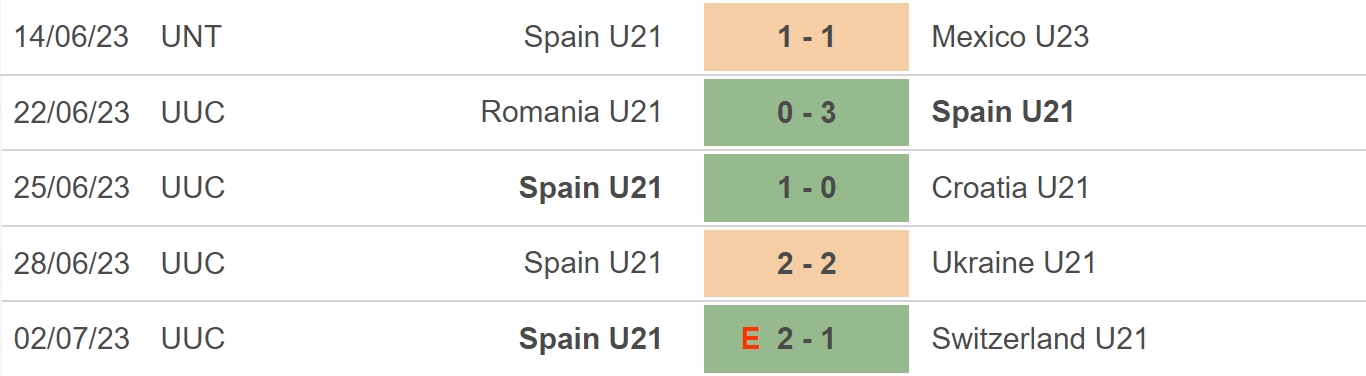The image size is (1366, 376).
Task: Click the 25/06/23 match date
Action: point(72,188)
